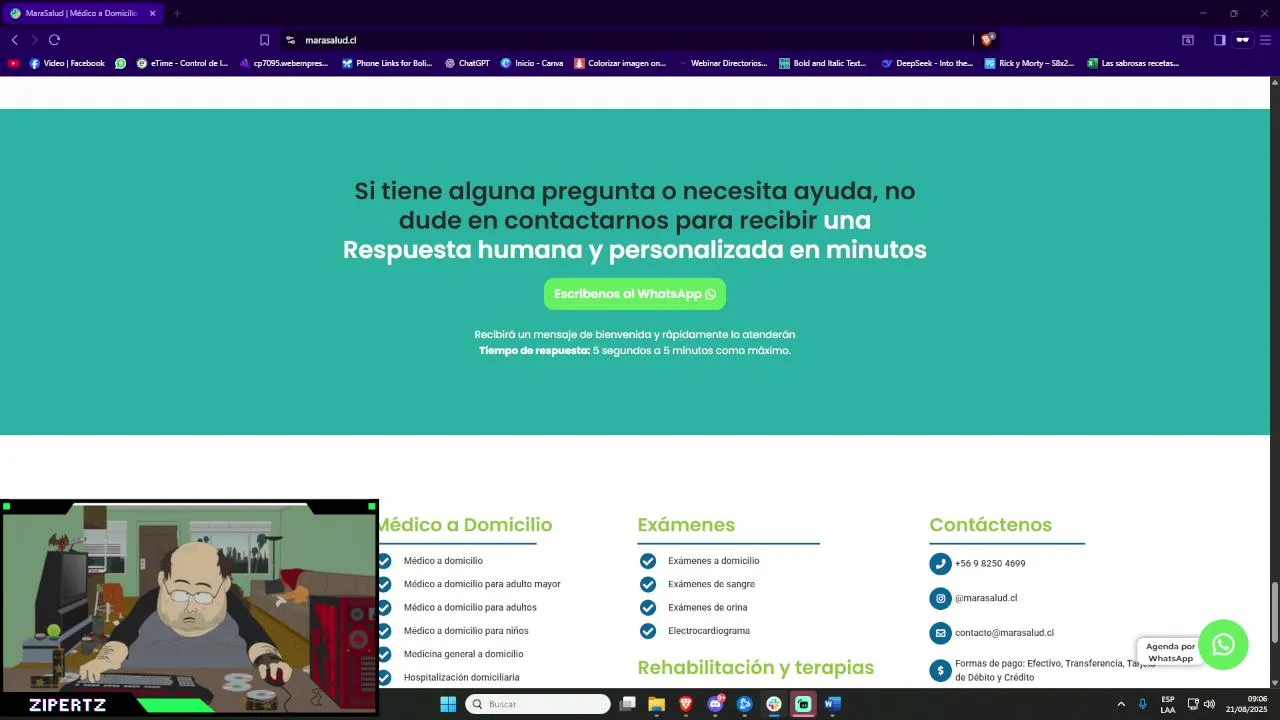Open the Médico a domicilio link

point(443,561)
